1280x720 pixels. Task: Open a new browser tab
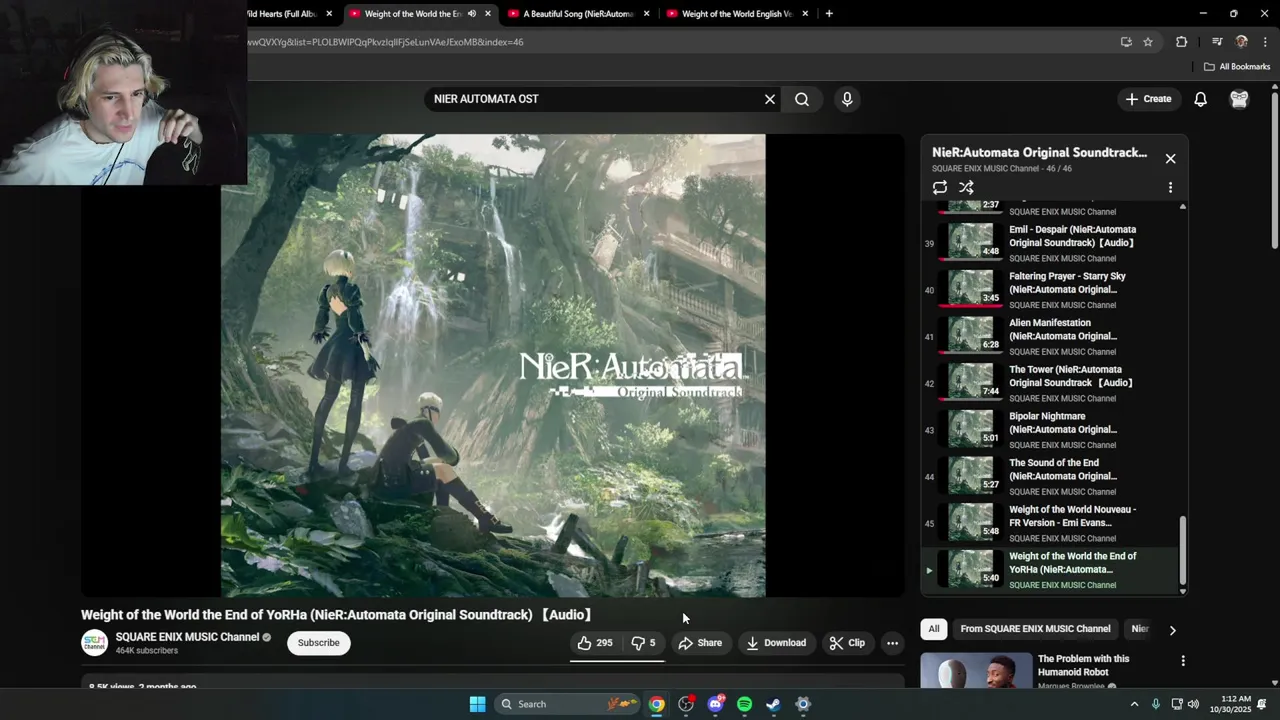pos(829,14)
